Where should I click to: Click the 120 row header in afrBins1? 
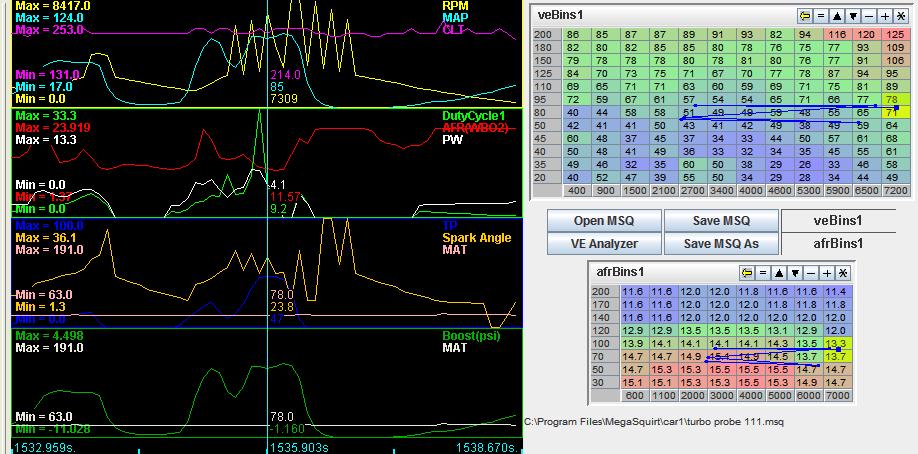(605, 330)
